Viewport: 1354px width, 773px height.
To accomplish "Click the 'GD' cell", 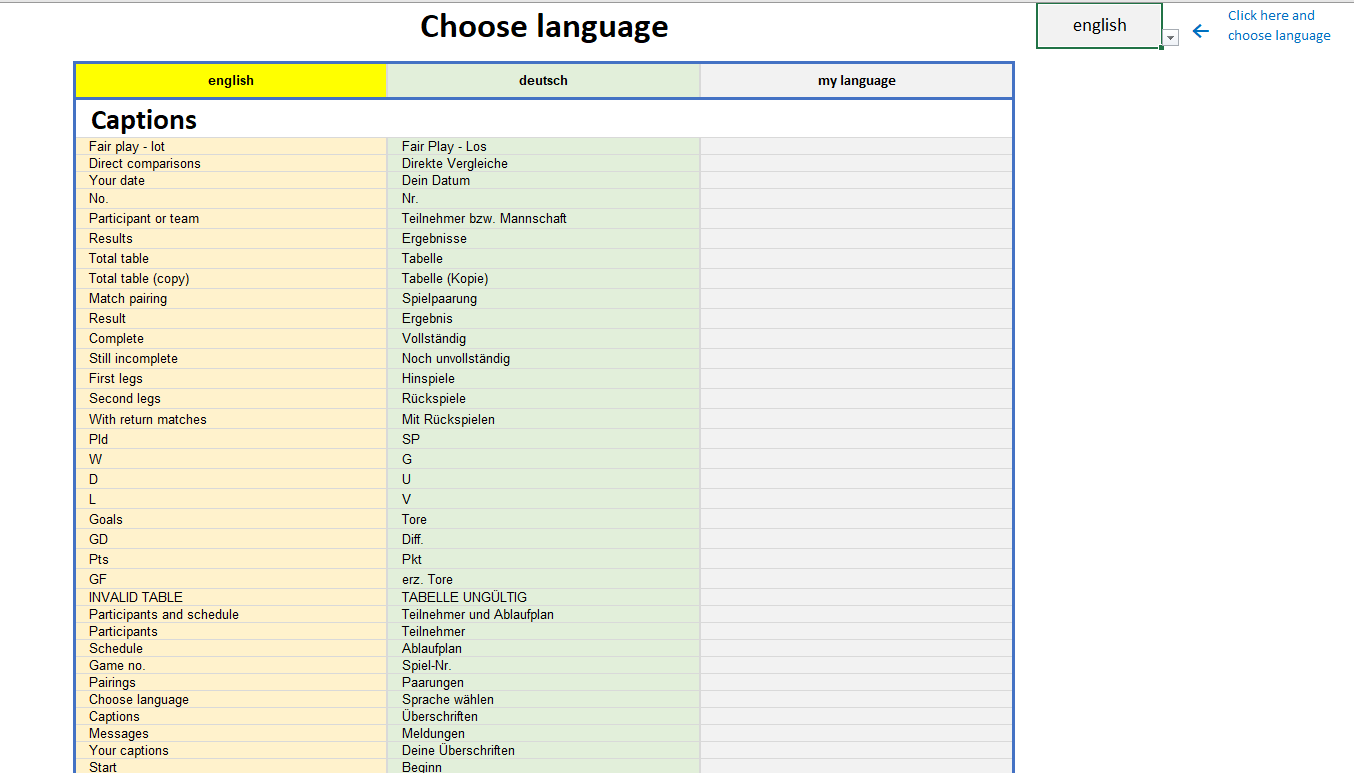I will coord(231,539).
